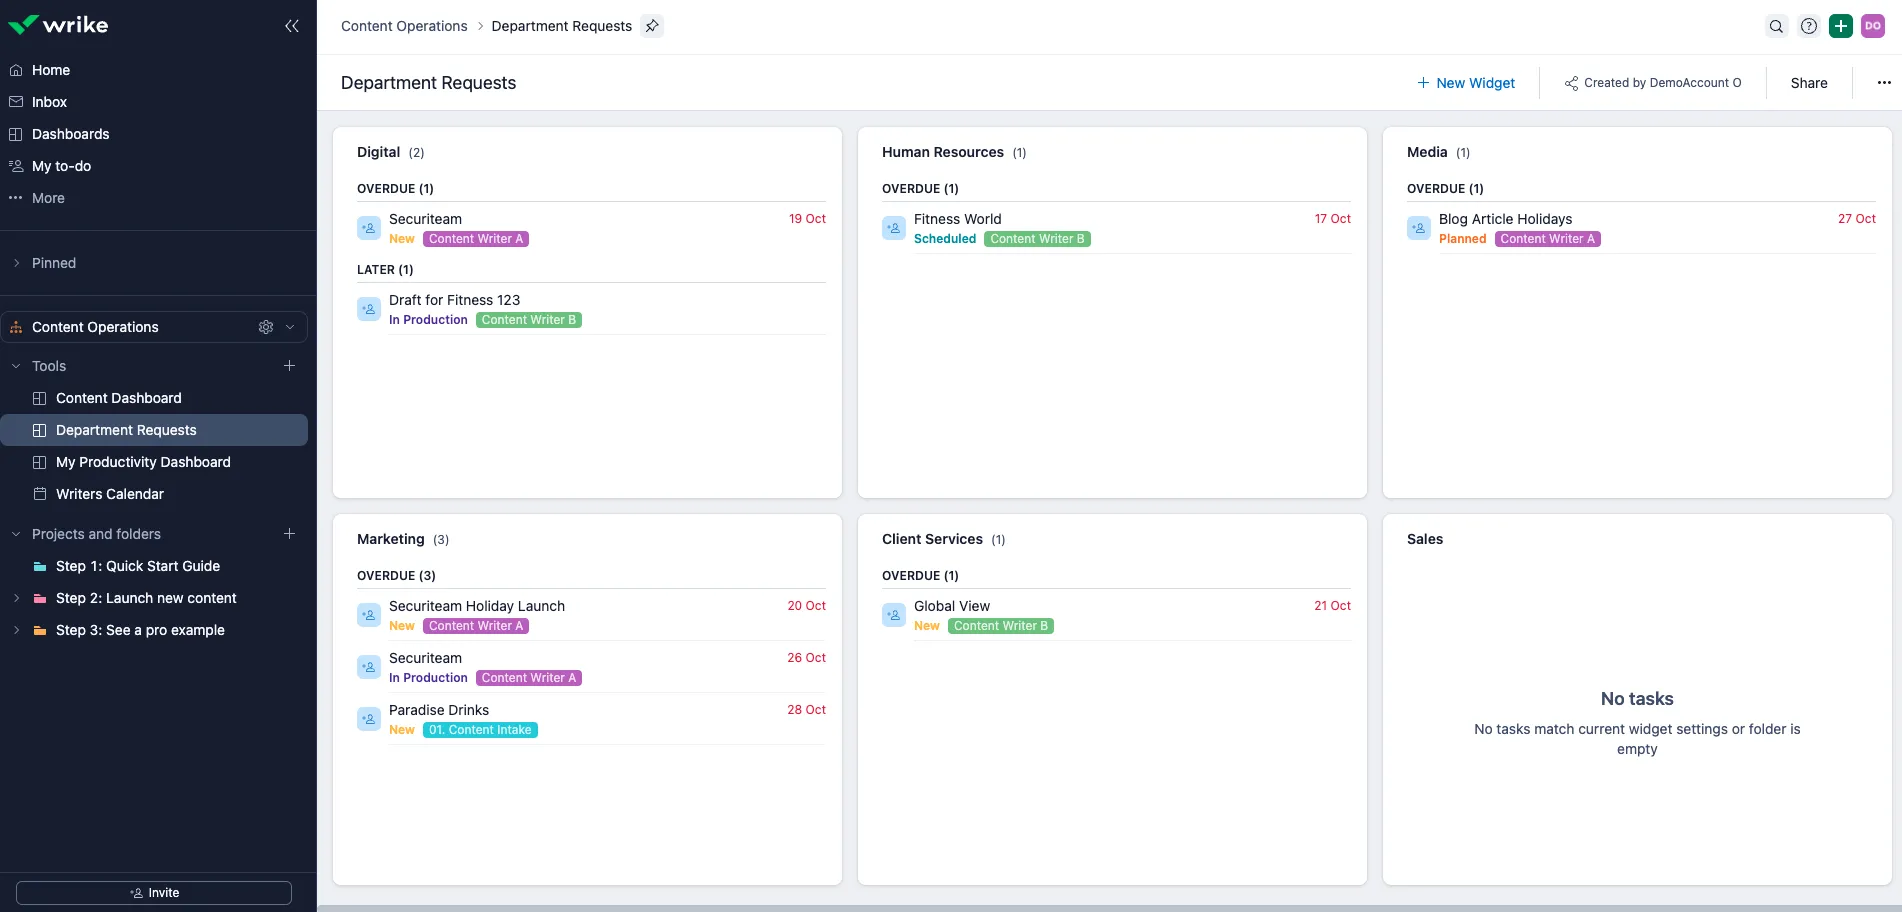The height and width of the screenshot is (912, 1902).
Task: Add a new tool with plus icon
Action: pos(290,366)
